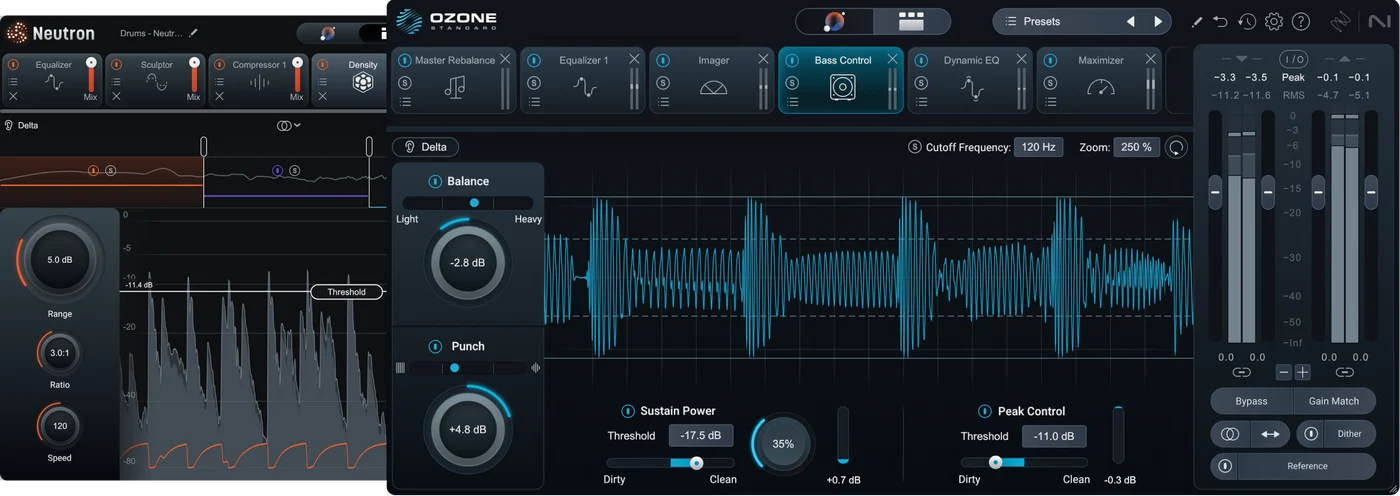
Task: Select the Equalizer 1 curve icon in Ozone
Action: (584, 88)
